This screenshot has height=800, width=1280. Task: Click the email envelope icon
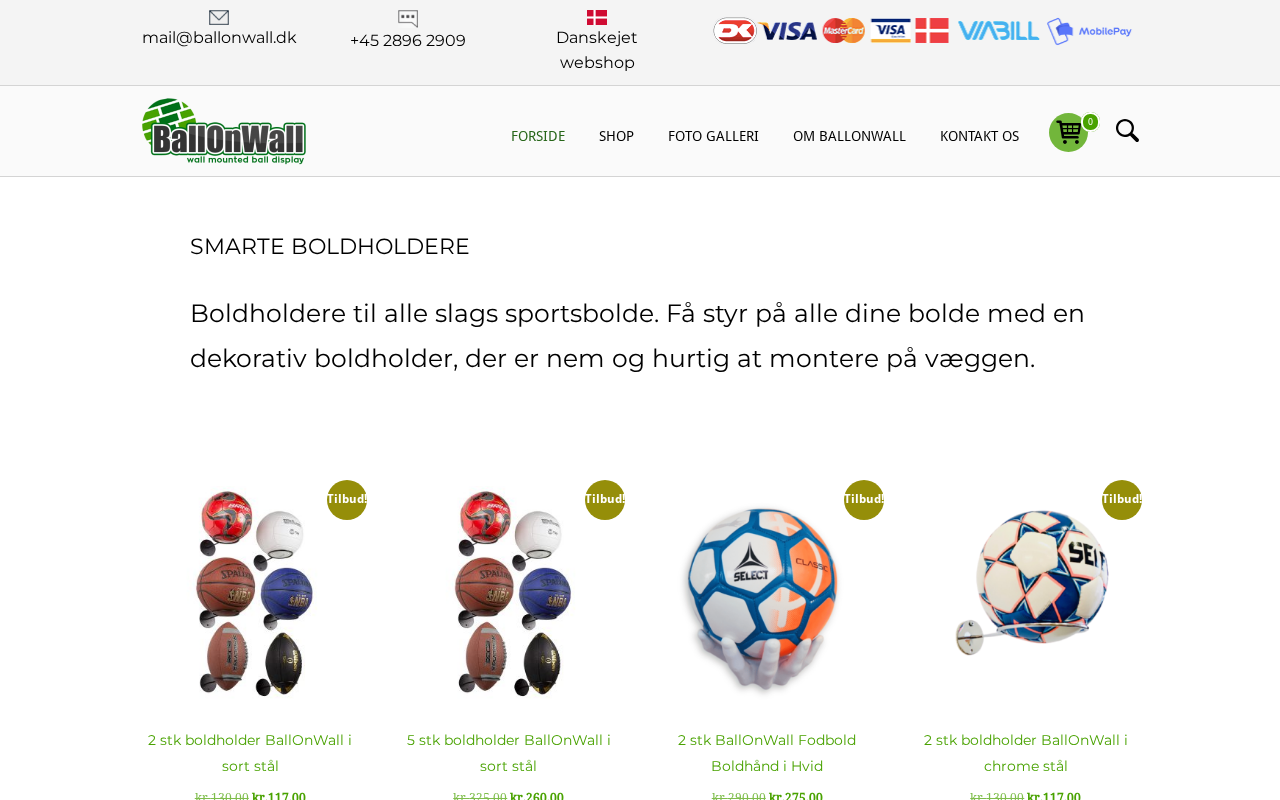[x=219, y=17]
